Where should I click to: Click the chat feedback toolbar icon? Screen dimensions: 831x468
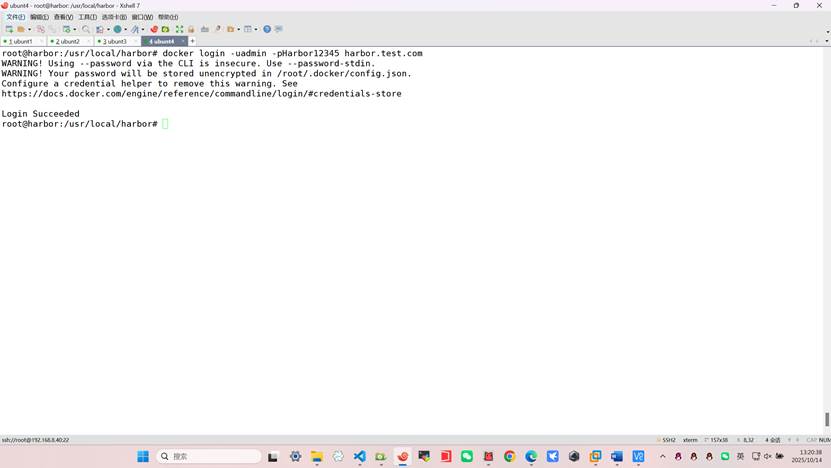pos(278,29)
